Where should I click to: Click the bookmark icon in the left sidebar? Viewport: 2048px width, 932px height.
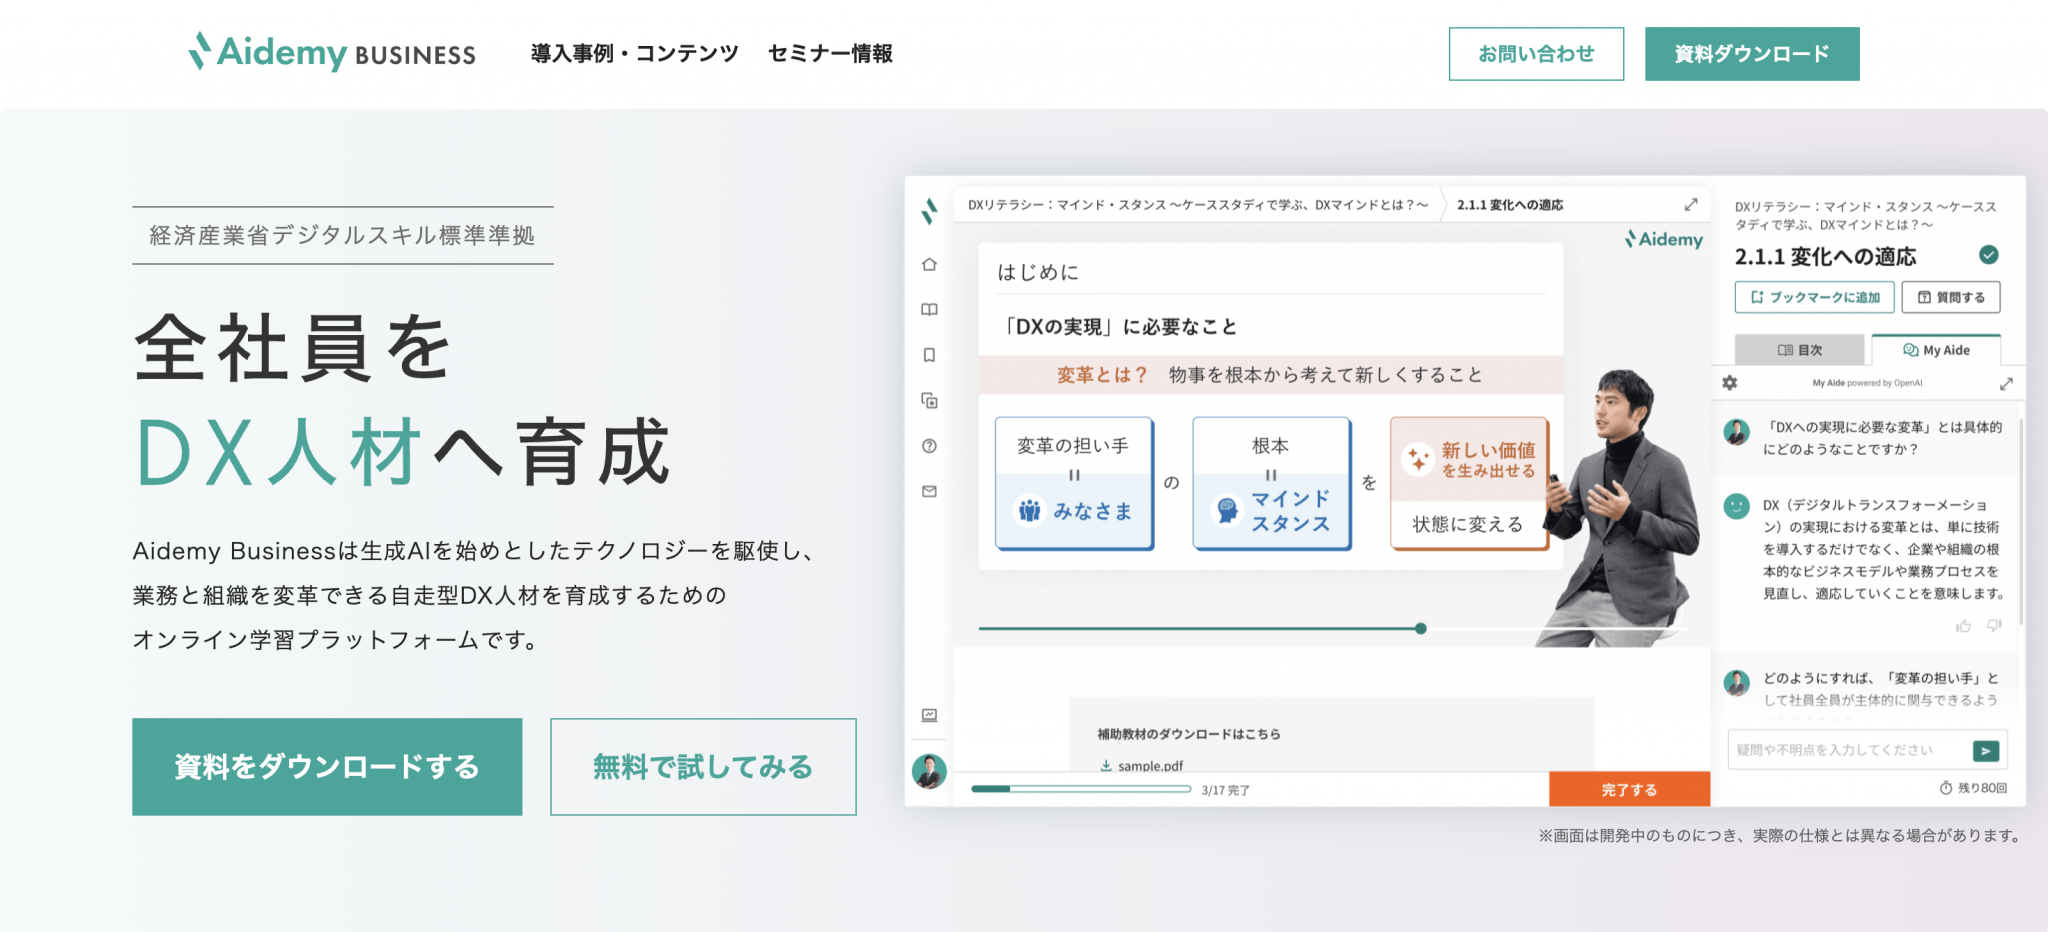click(x=928, y=354)
